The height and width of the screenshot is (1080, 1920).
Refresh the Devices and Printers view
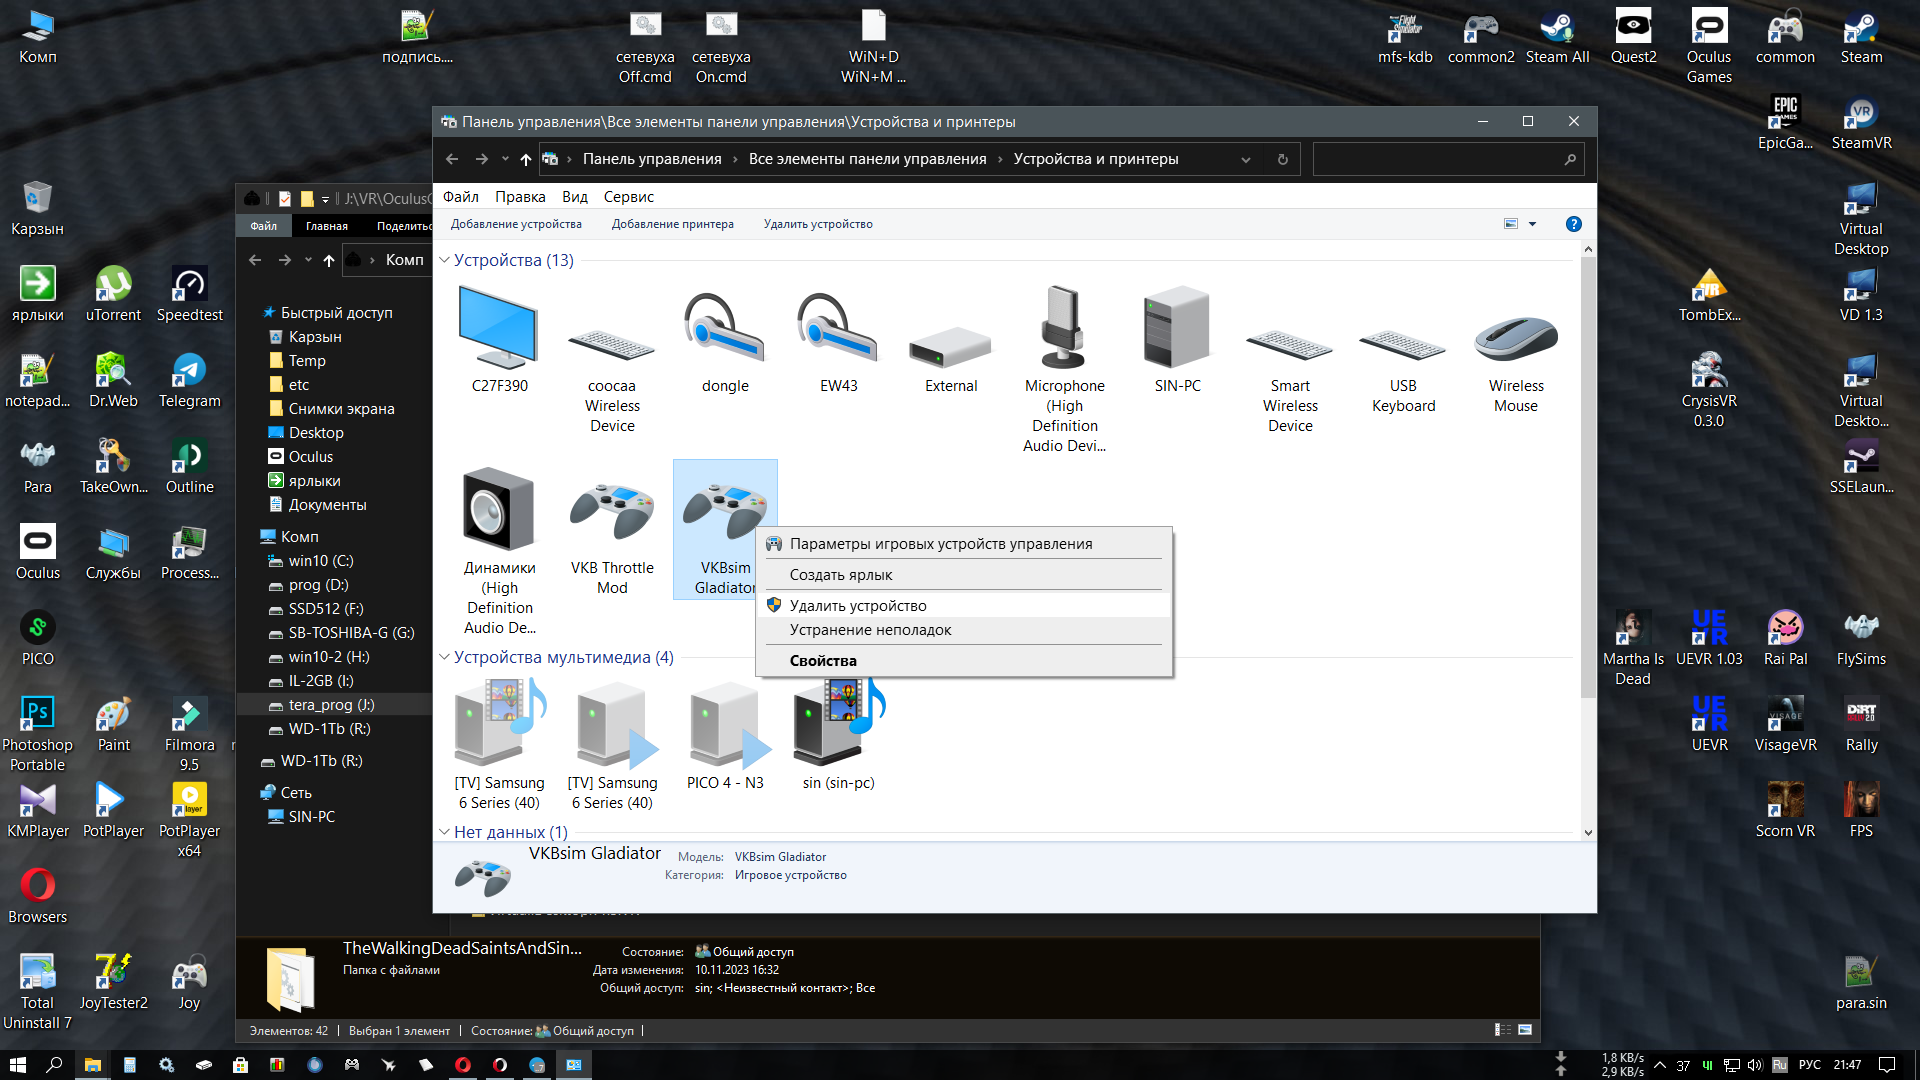click(x=1282, y=159)
